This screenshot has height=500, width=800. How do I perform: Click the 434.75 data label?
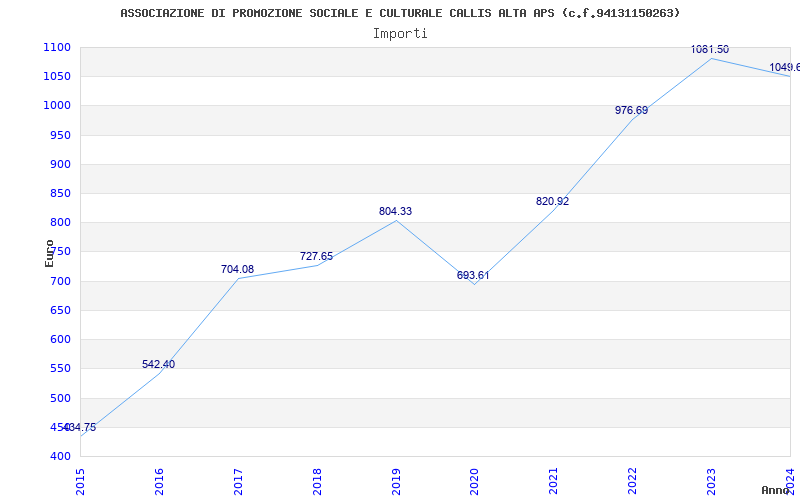pos(80,428)
